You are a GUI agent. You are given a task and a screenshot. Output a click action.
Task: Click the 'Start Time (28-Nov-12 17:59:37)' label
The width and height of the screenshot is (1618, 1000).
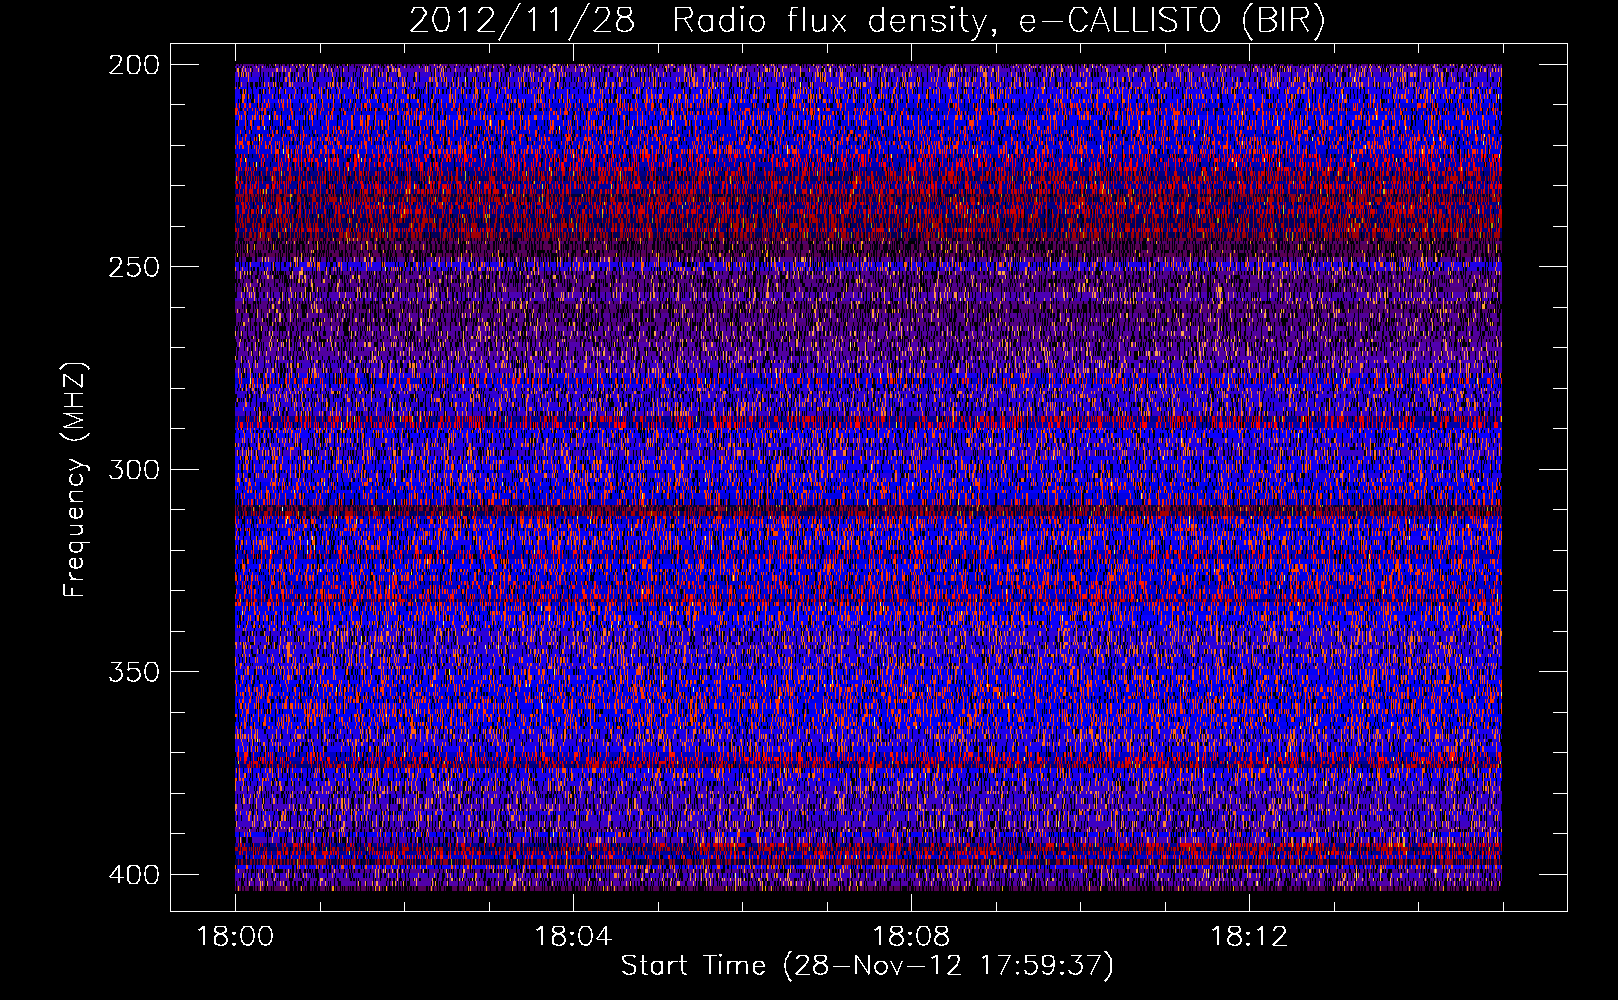point(867,966)
